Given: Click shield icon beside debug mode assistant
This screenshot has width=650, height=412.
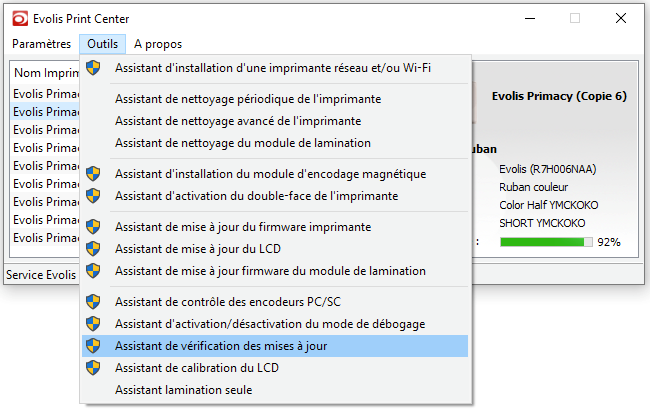Looking at the screenshot, I should point(93,324).
